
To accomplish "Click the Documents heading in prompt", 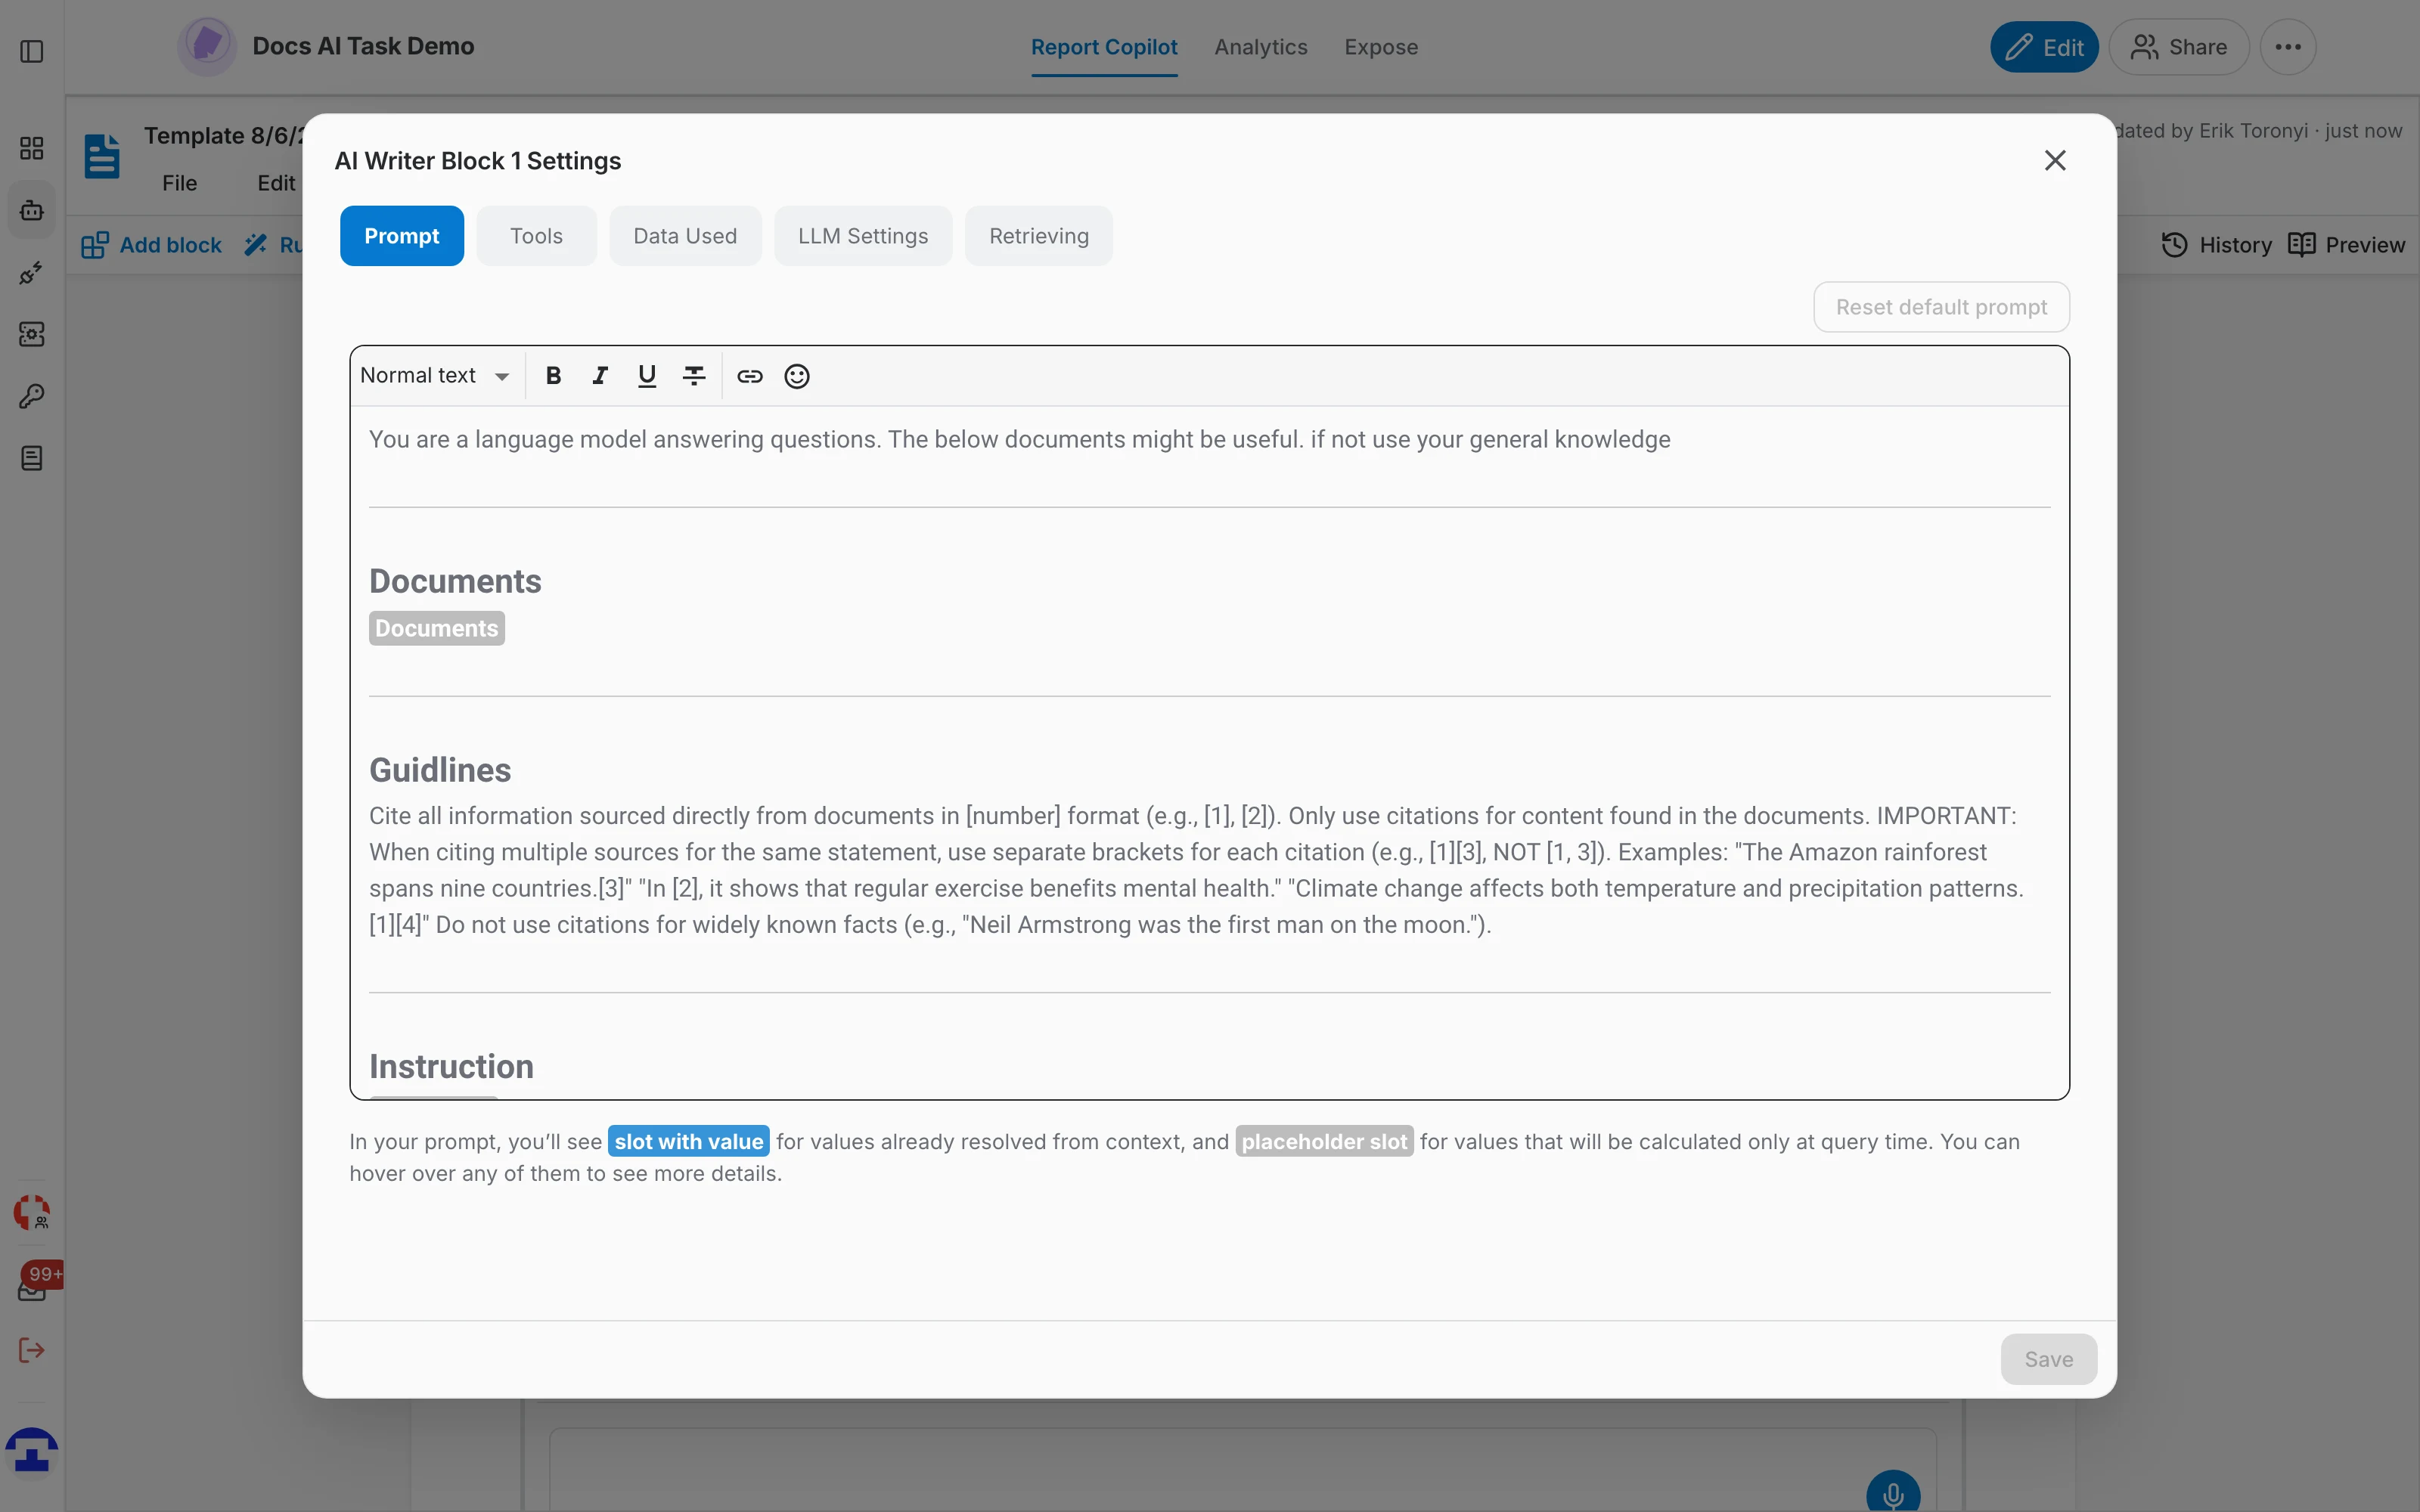I will 455,581.
